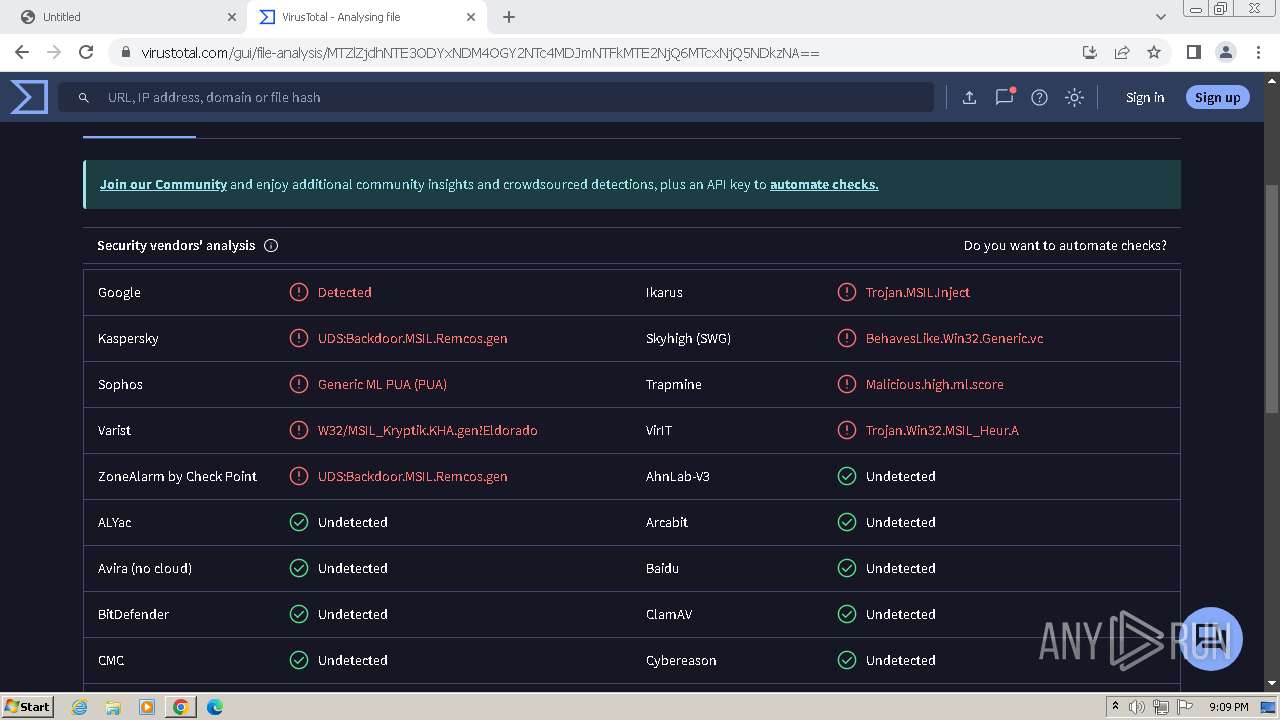Click the Generic ML PUA (PUA) result
1280x720 pixels.
tap(382, 384)
